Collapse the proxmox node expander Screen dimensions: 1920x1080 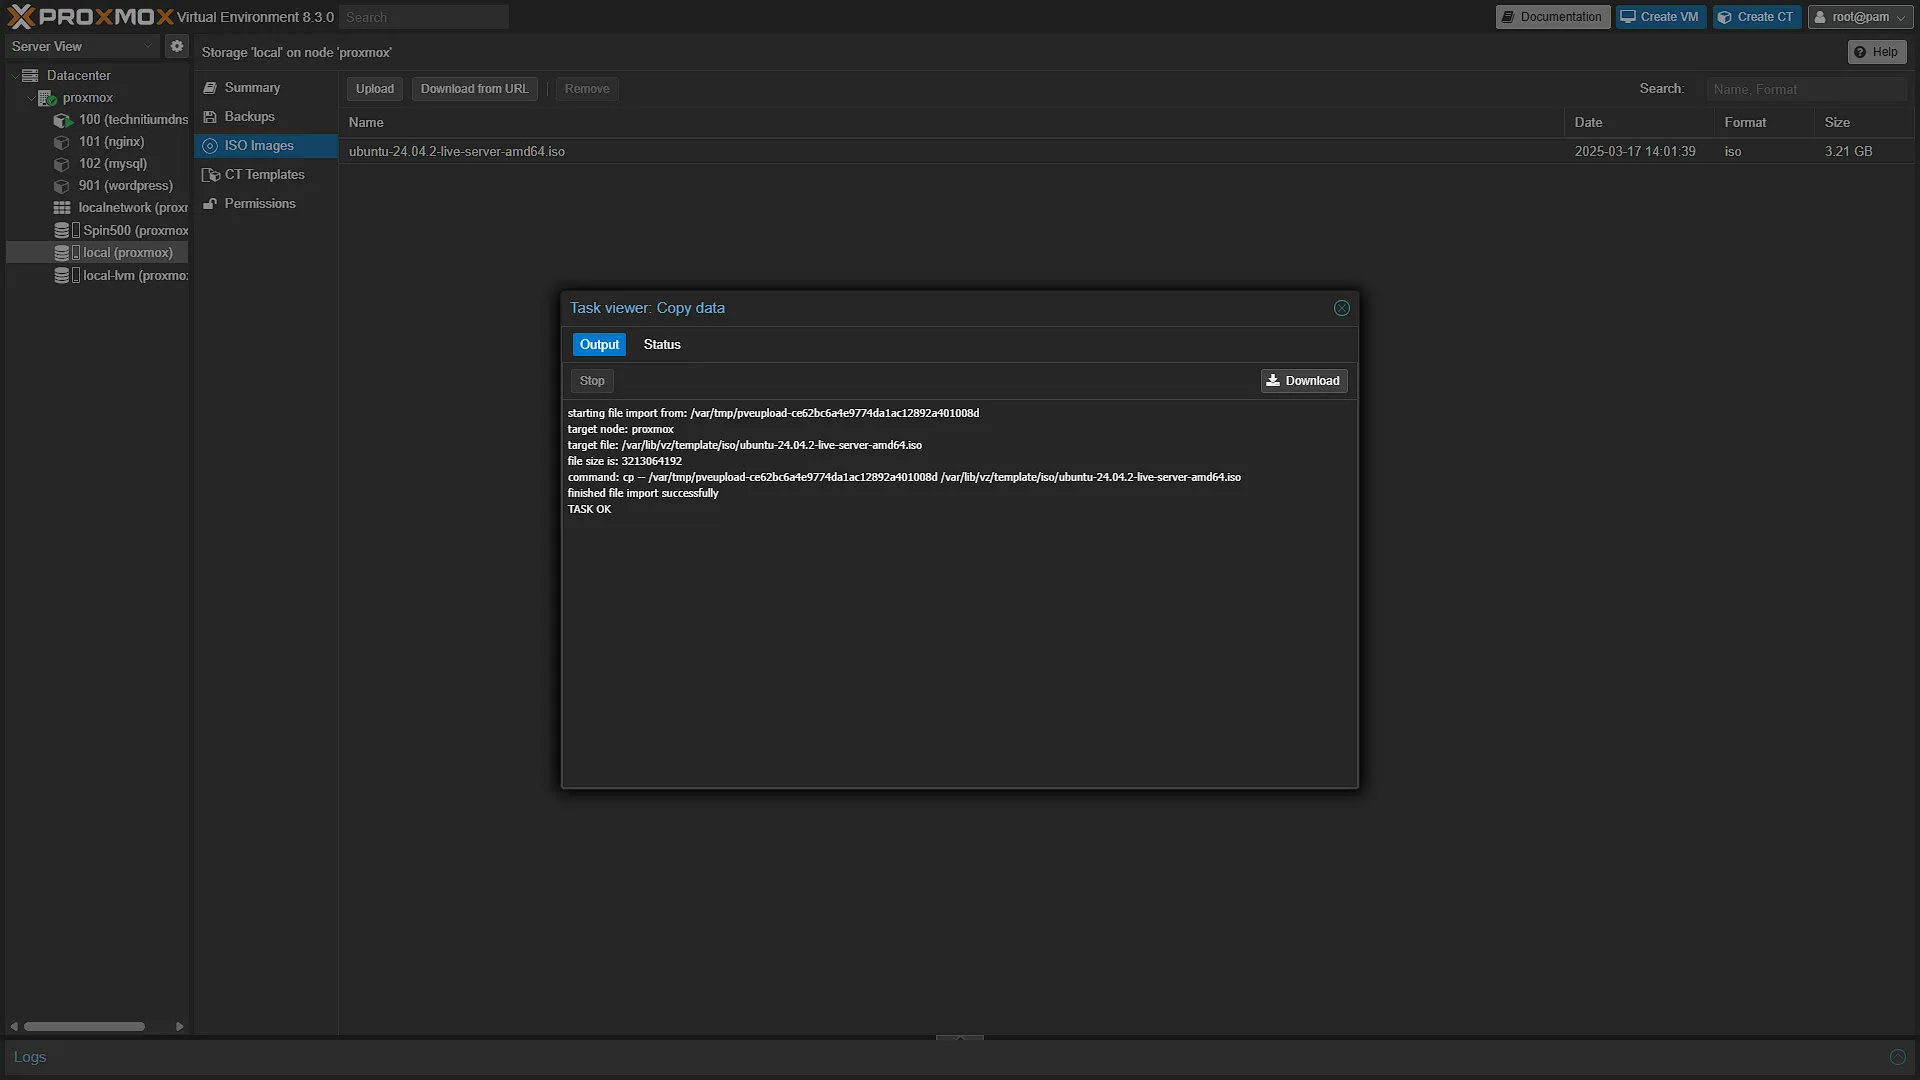point(30,98)
